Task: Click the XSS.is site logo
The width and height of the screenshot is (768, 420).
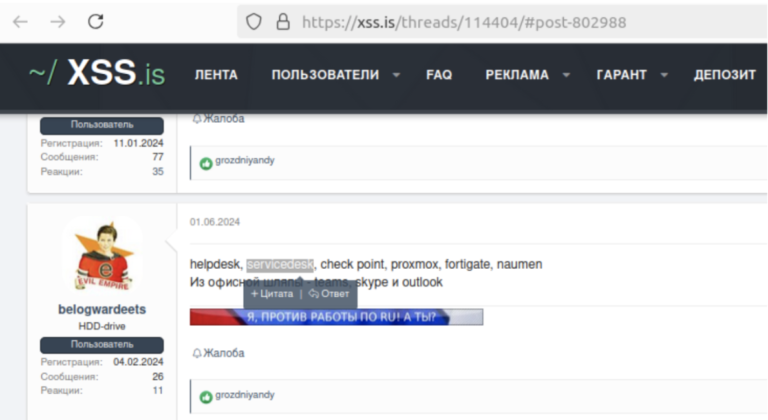Action: [96, 75]
